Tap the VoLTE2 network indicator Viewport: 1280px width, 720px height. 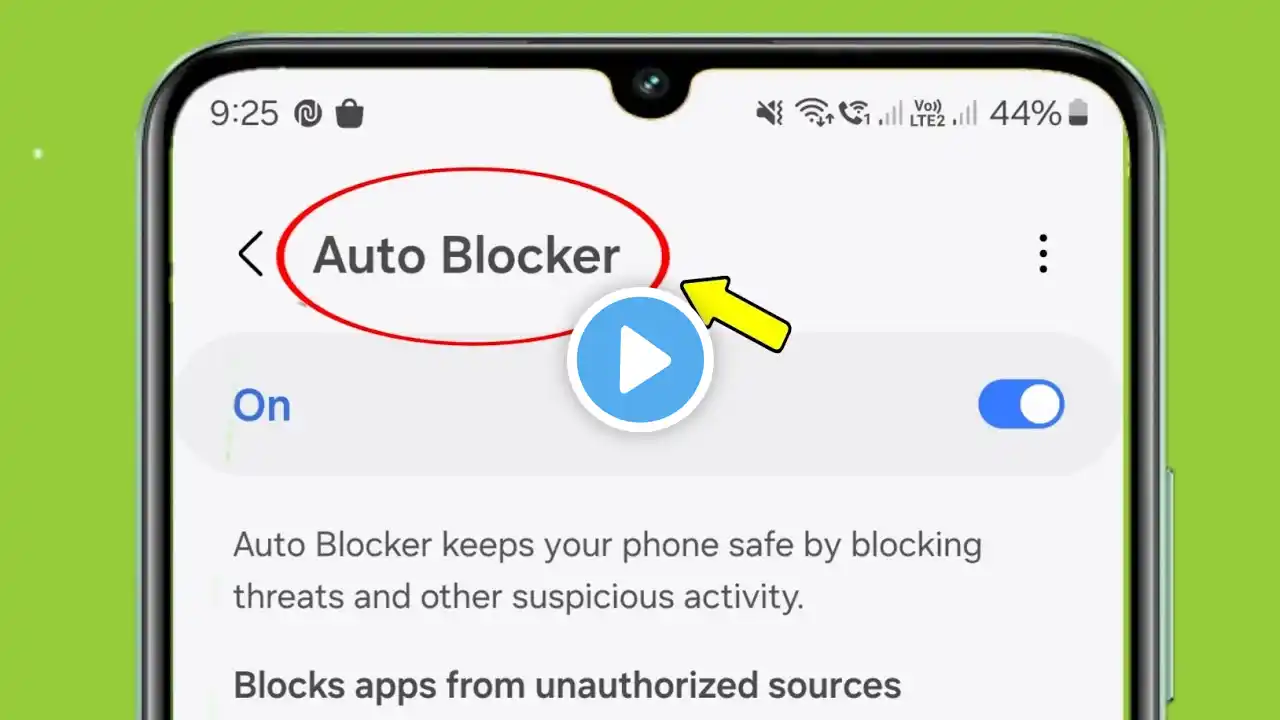[927, 113]
